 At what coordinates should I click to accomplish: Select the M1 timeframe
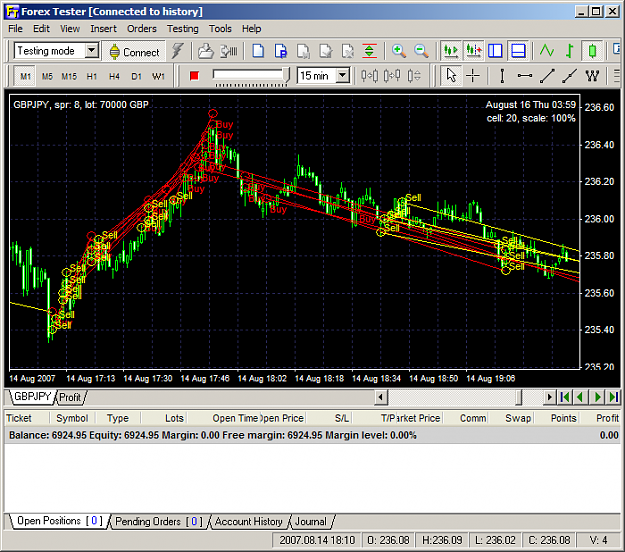coord(25,76)
